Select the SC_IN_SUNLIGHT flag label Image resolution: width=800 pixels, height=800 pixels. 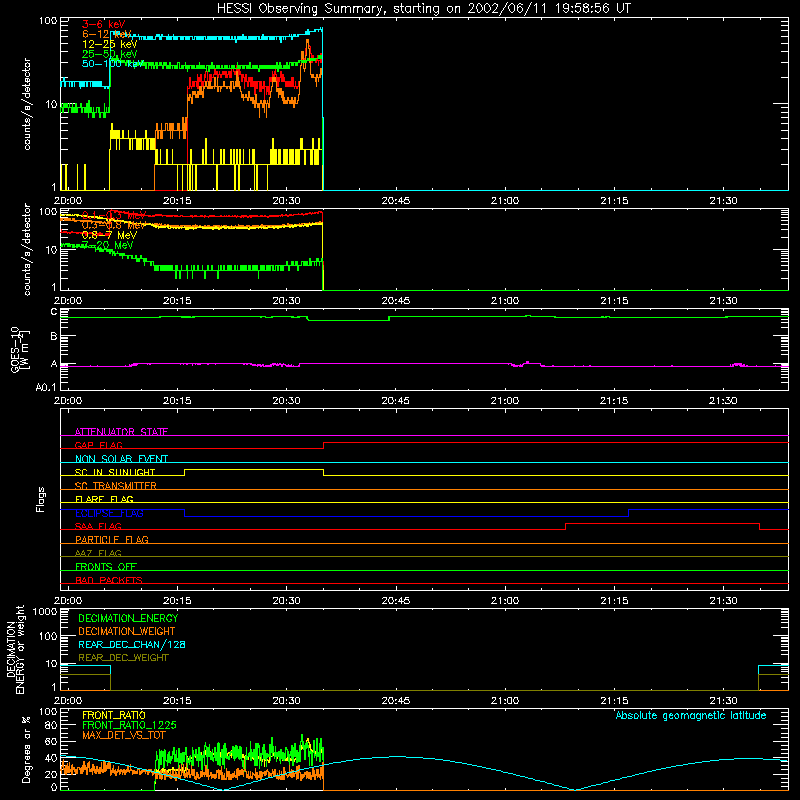115,472
